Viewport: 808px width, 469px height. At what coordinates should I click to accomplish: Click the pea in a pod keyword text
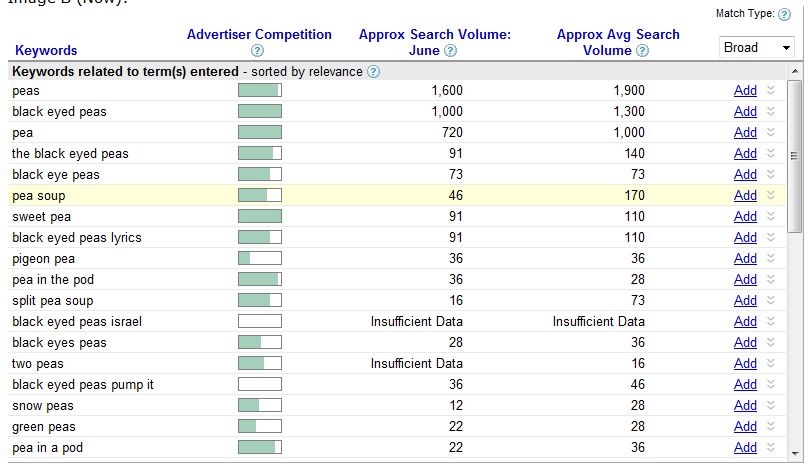[x=47, y=448]
